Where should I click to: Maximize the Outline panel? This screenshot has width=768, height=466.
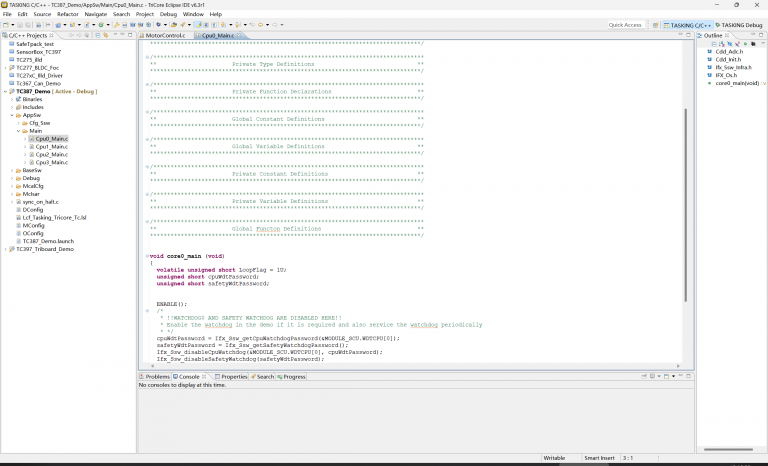tap(761, 35)
